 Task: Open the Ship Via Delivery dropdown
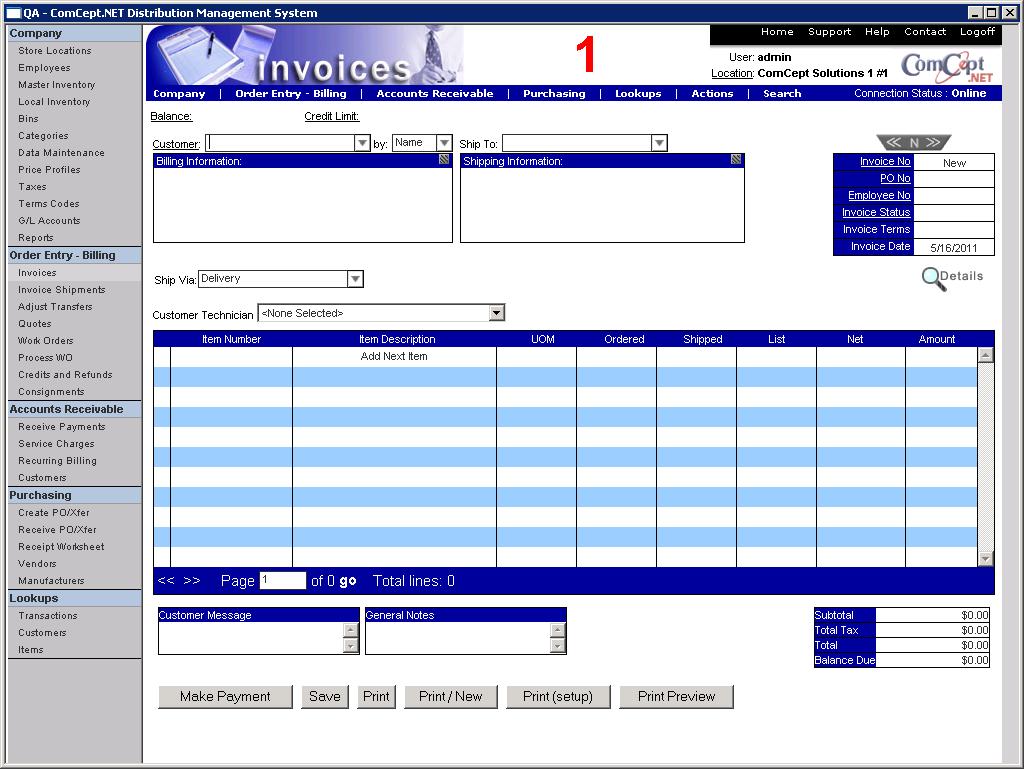coord(355,279)
